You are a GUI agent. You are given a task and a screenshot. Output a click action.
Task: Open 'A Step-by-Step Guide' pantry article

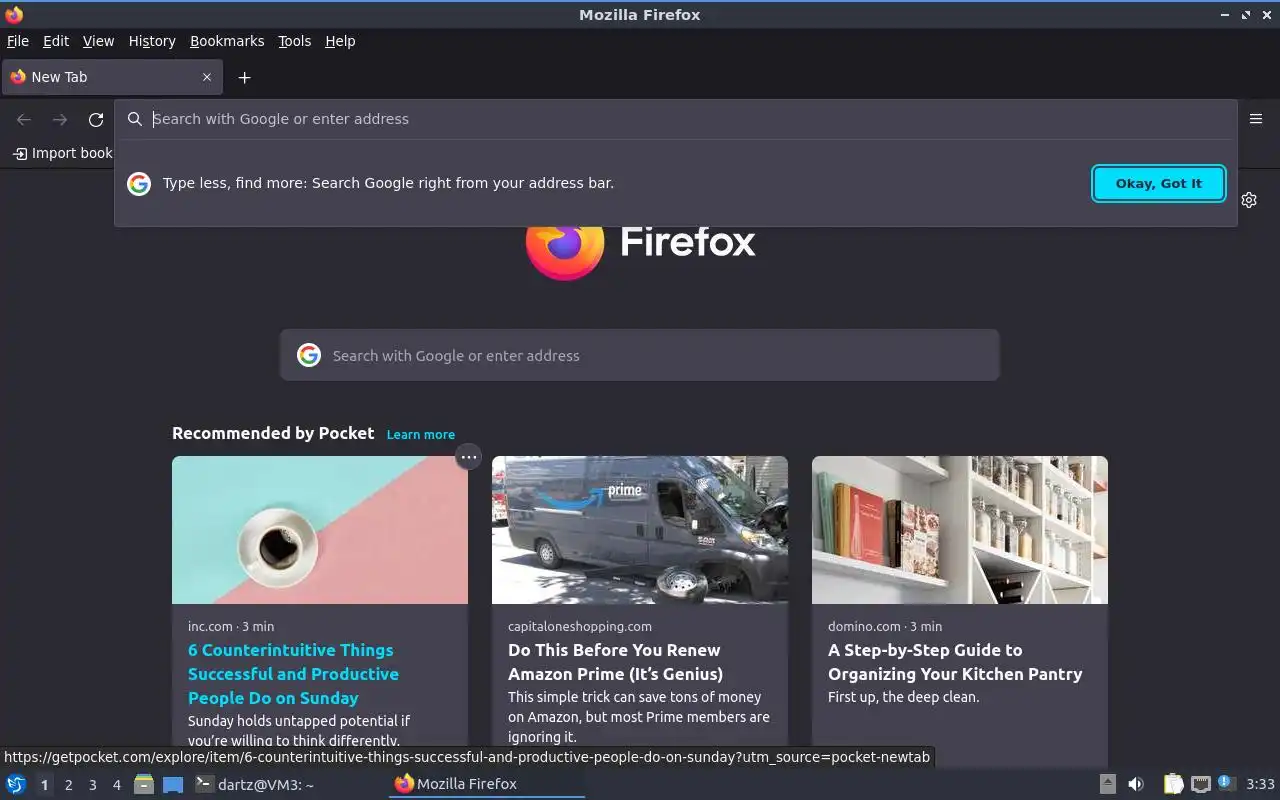click(955, 662)
